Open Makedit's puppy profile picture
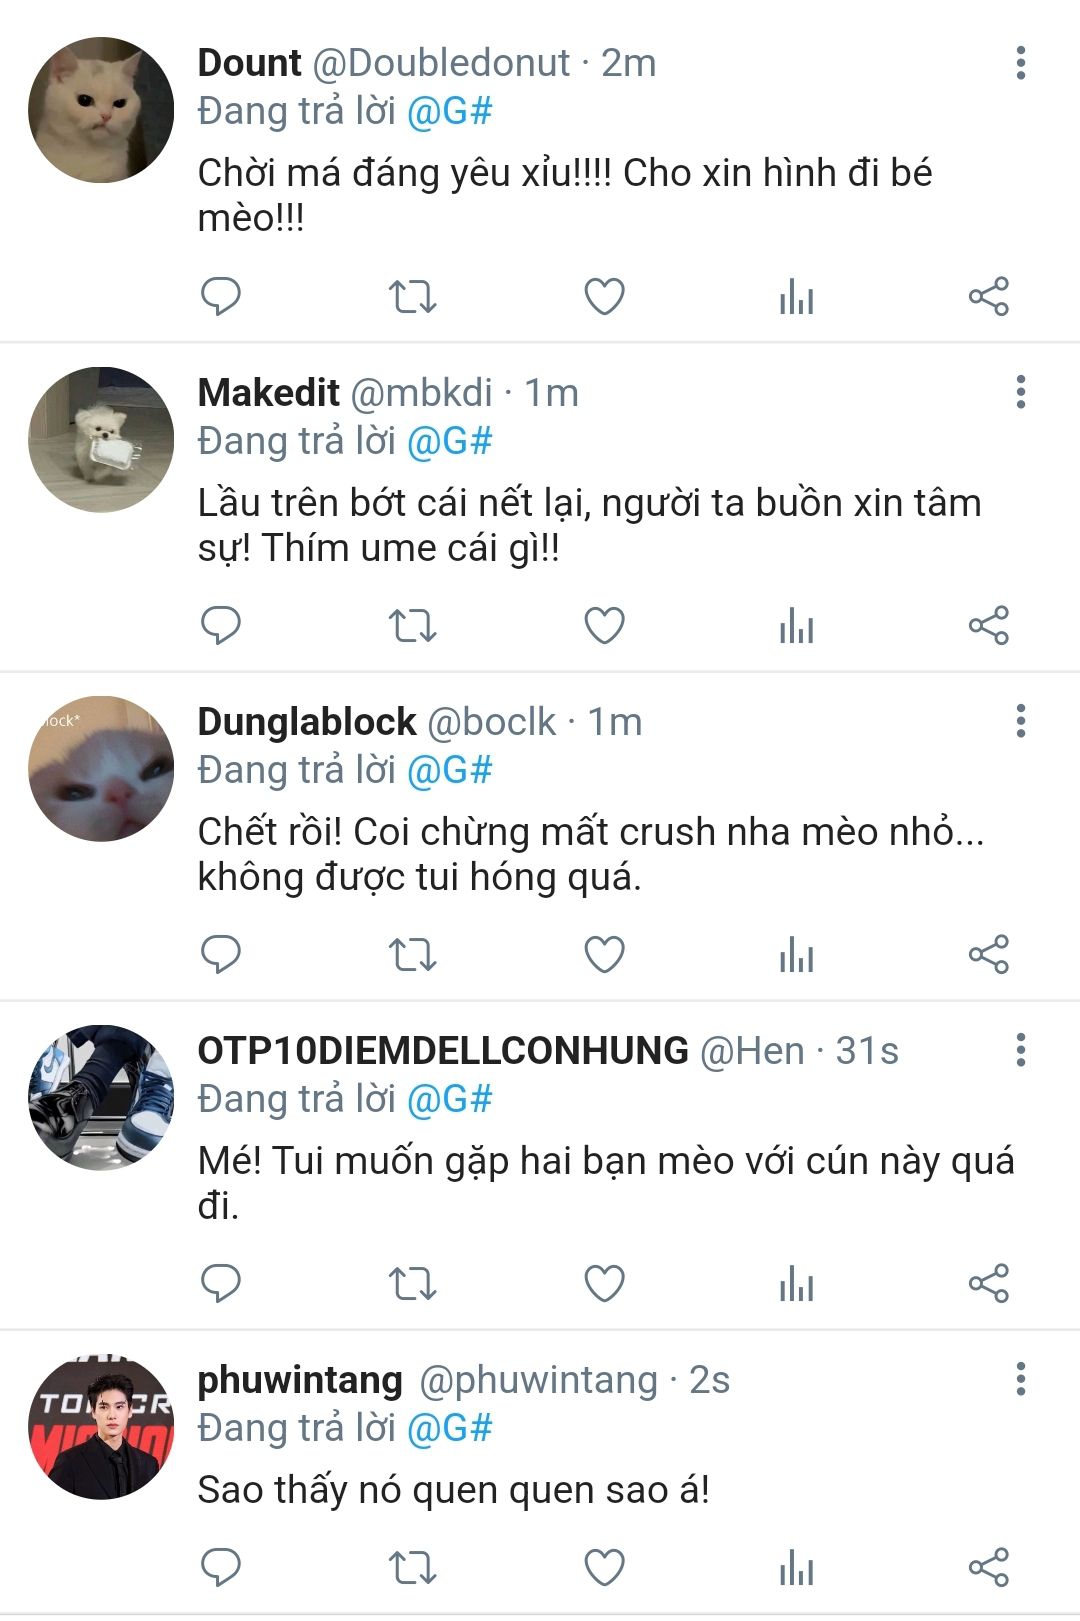The height and width of the screenshot is (1621, 1080). click(101, 440)
